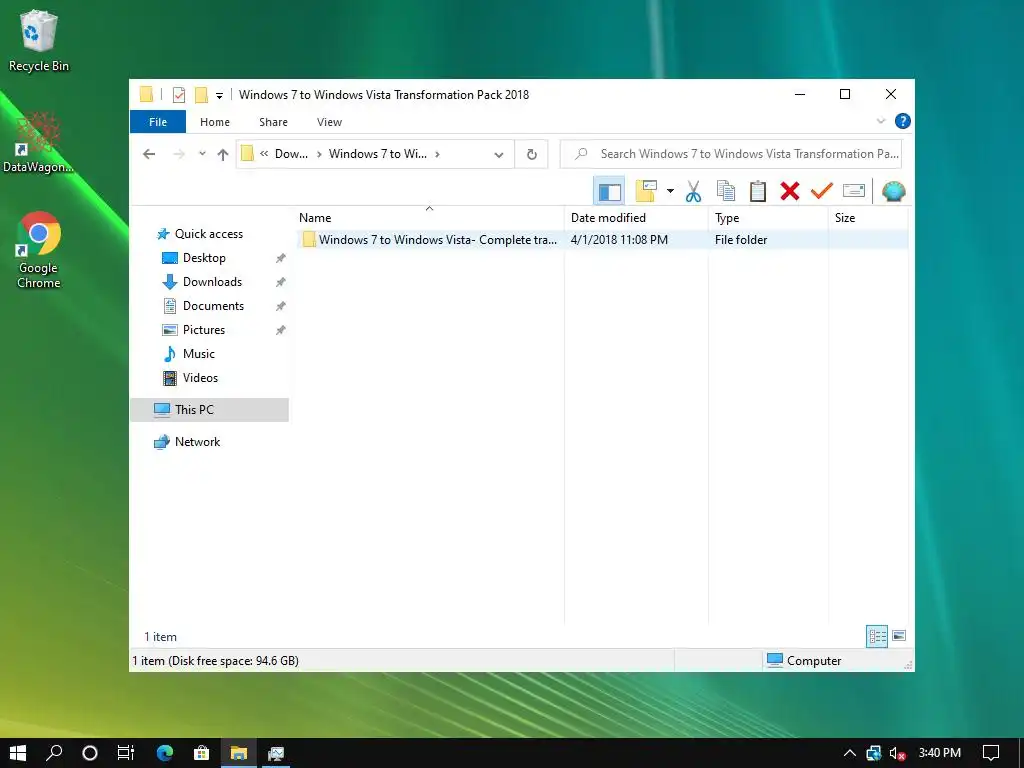Click the Cut scissors icon

click(694, 191)
